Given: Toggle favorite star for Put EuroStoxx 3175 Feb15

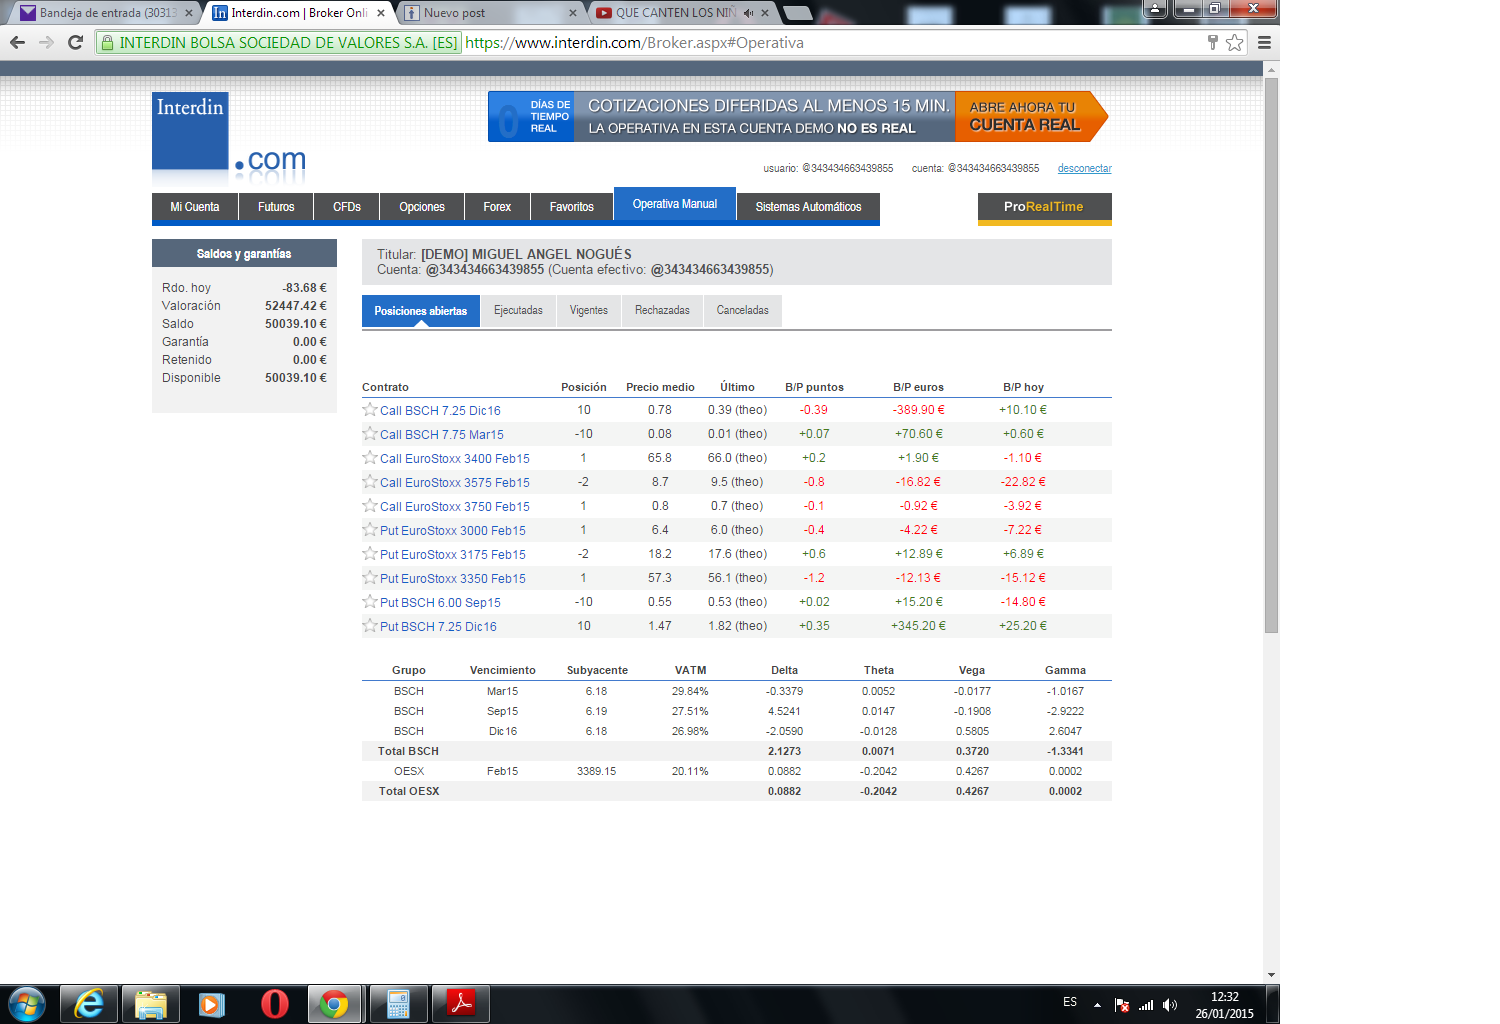Looking at the screenshot, I should tap(370, 554).
